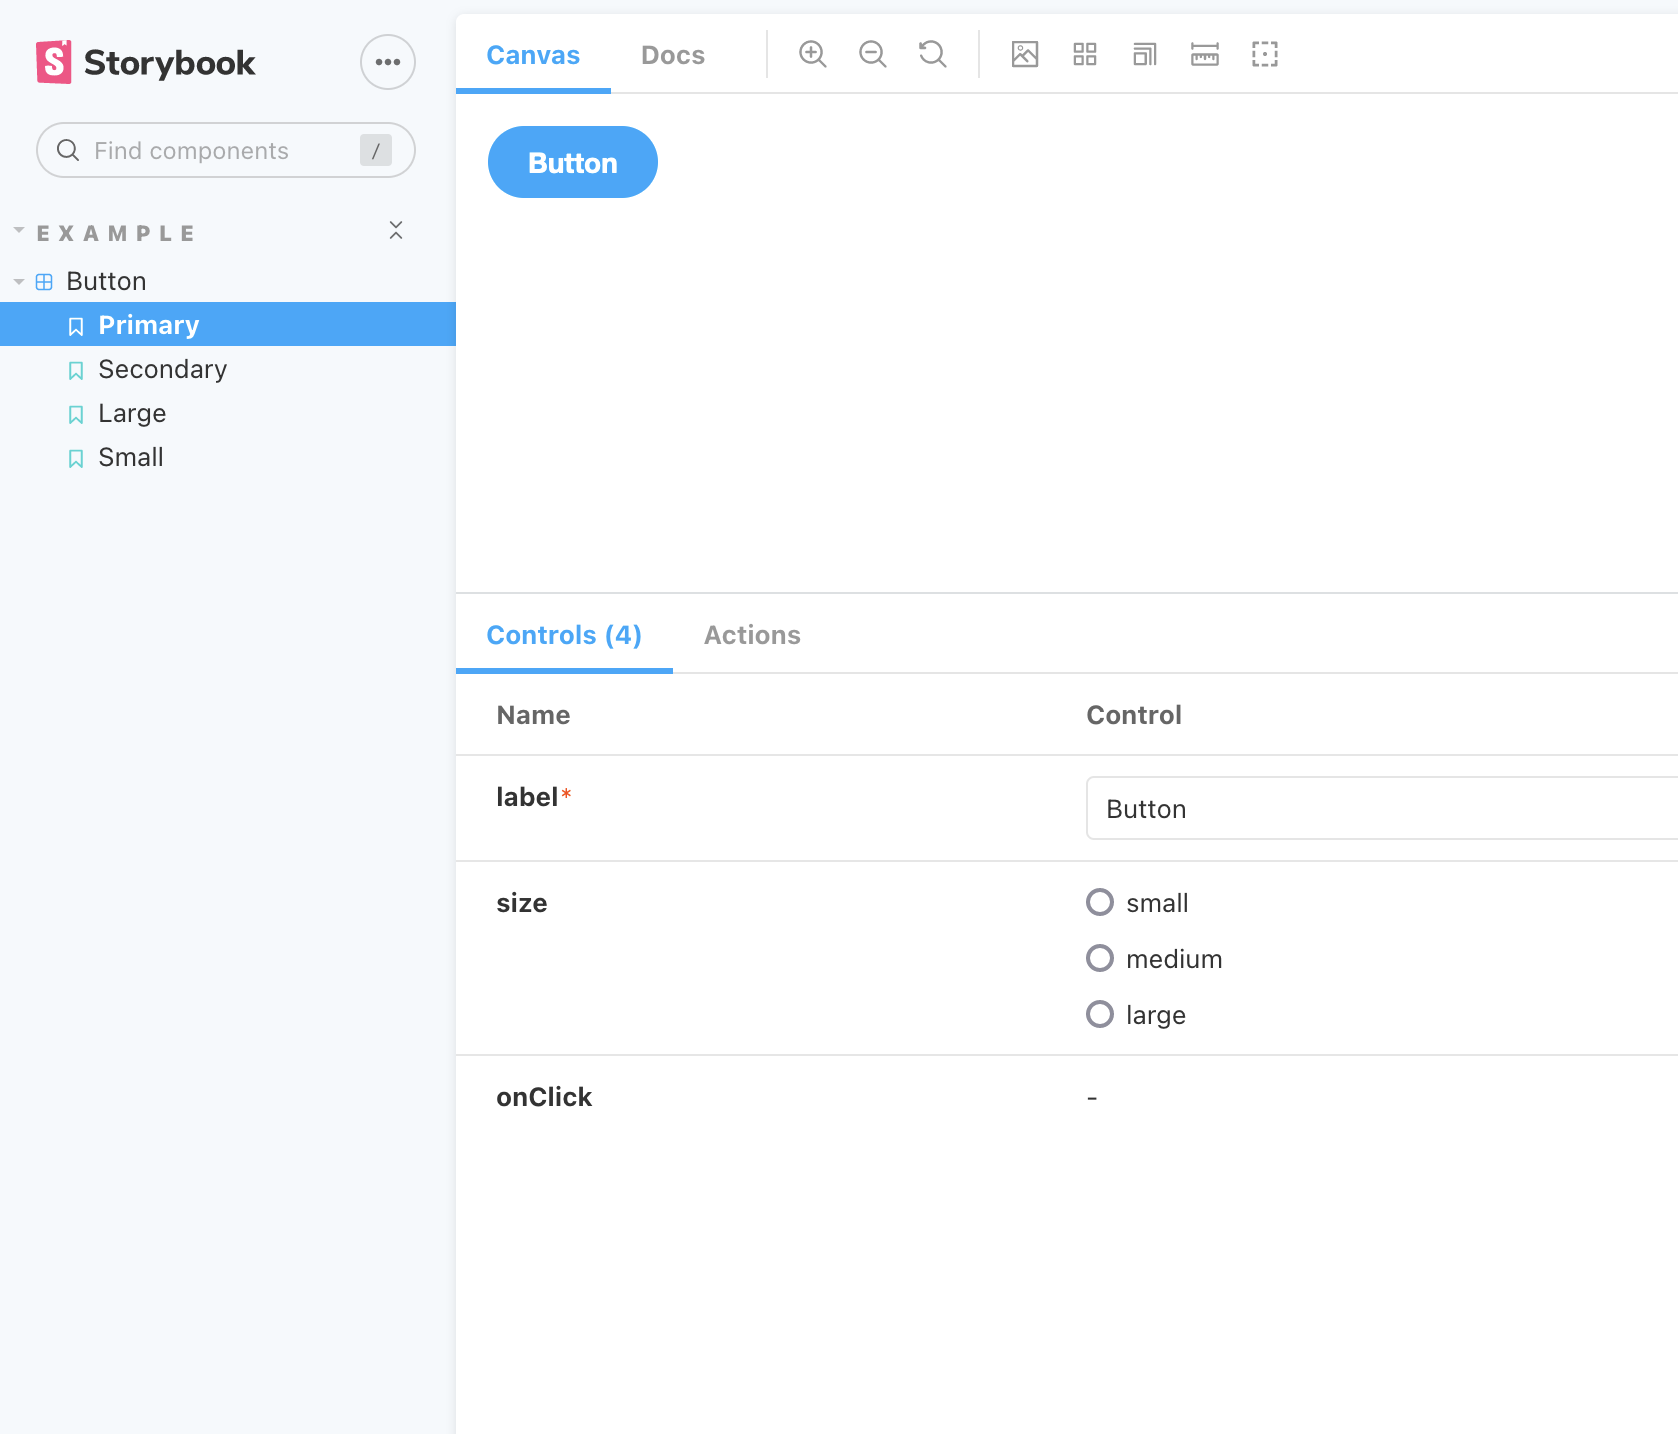Change the viewport size
Viewport: 1678px width, 1434px height.
tap(1144, 54)
